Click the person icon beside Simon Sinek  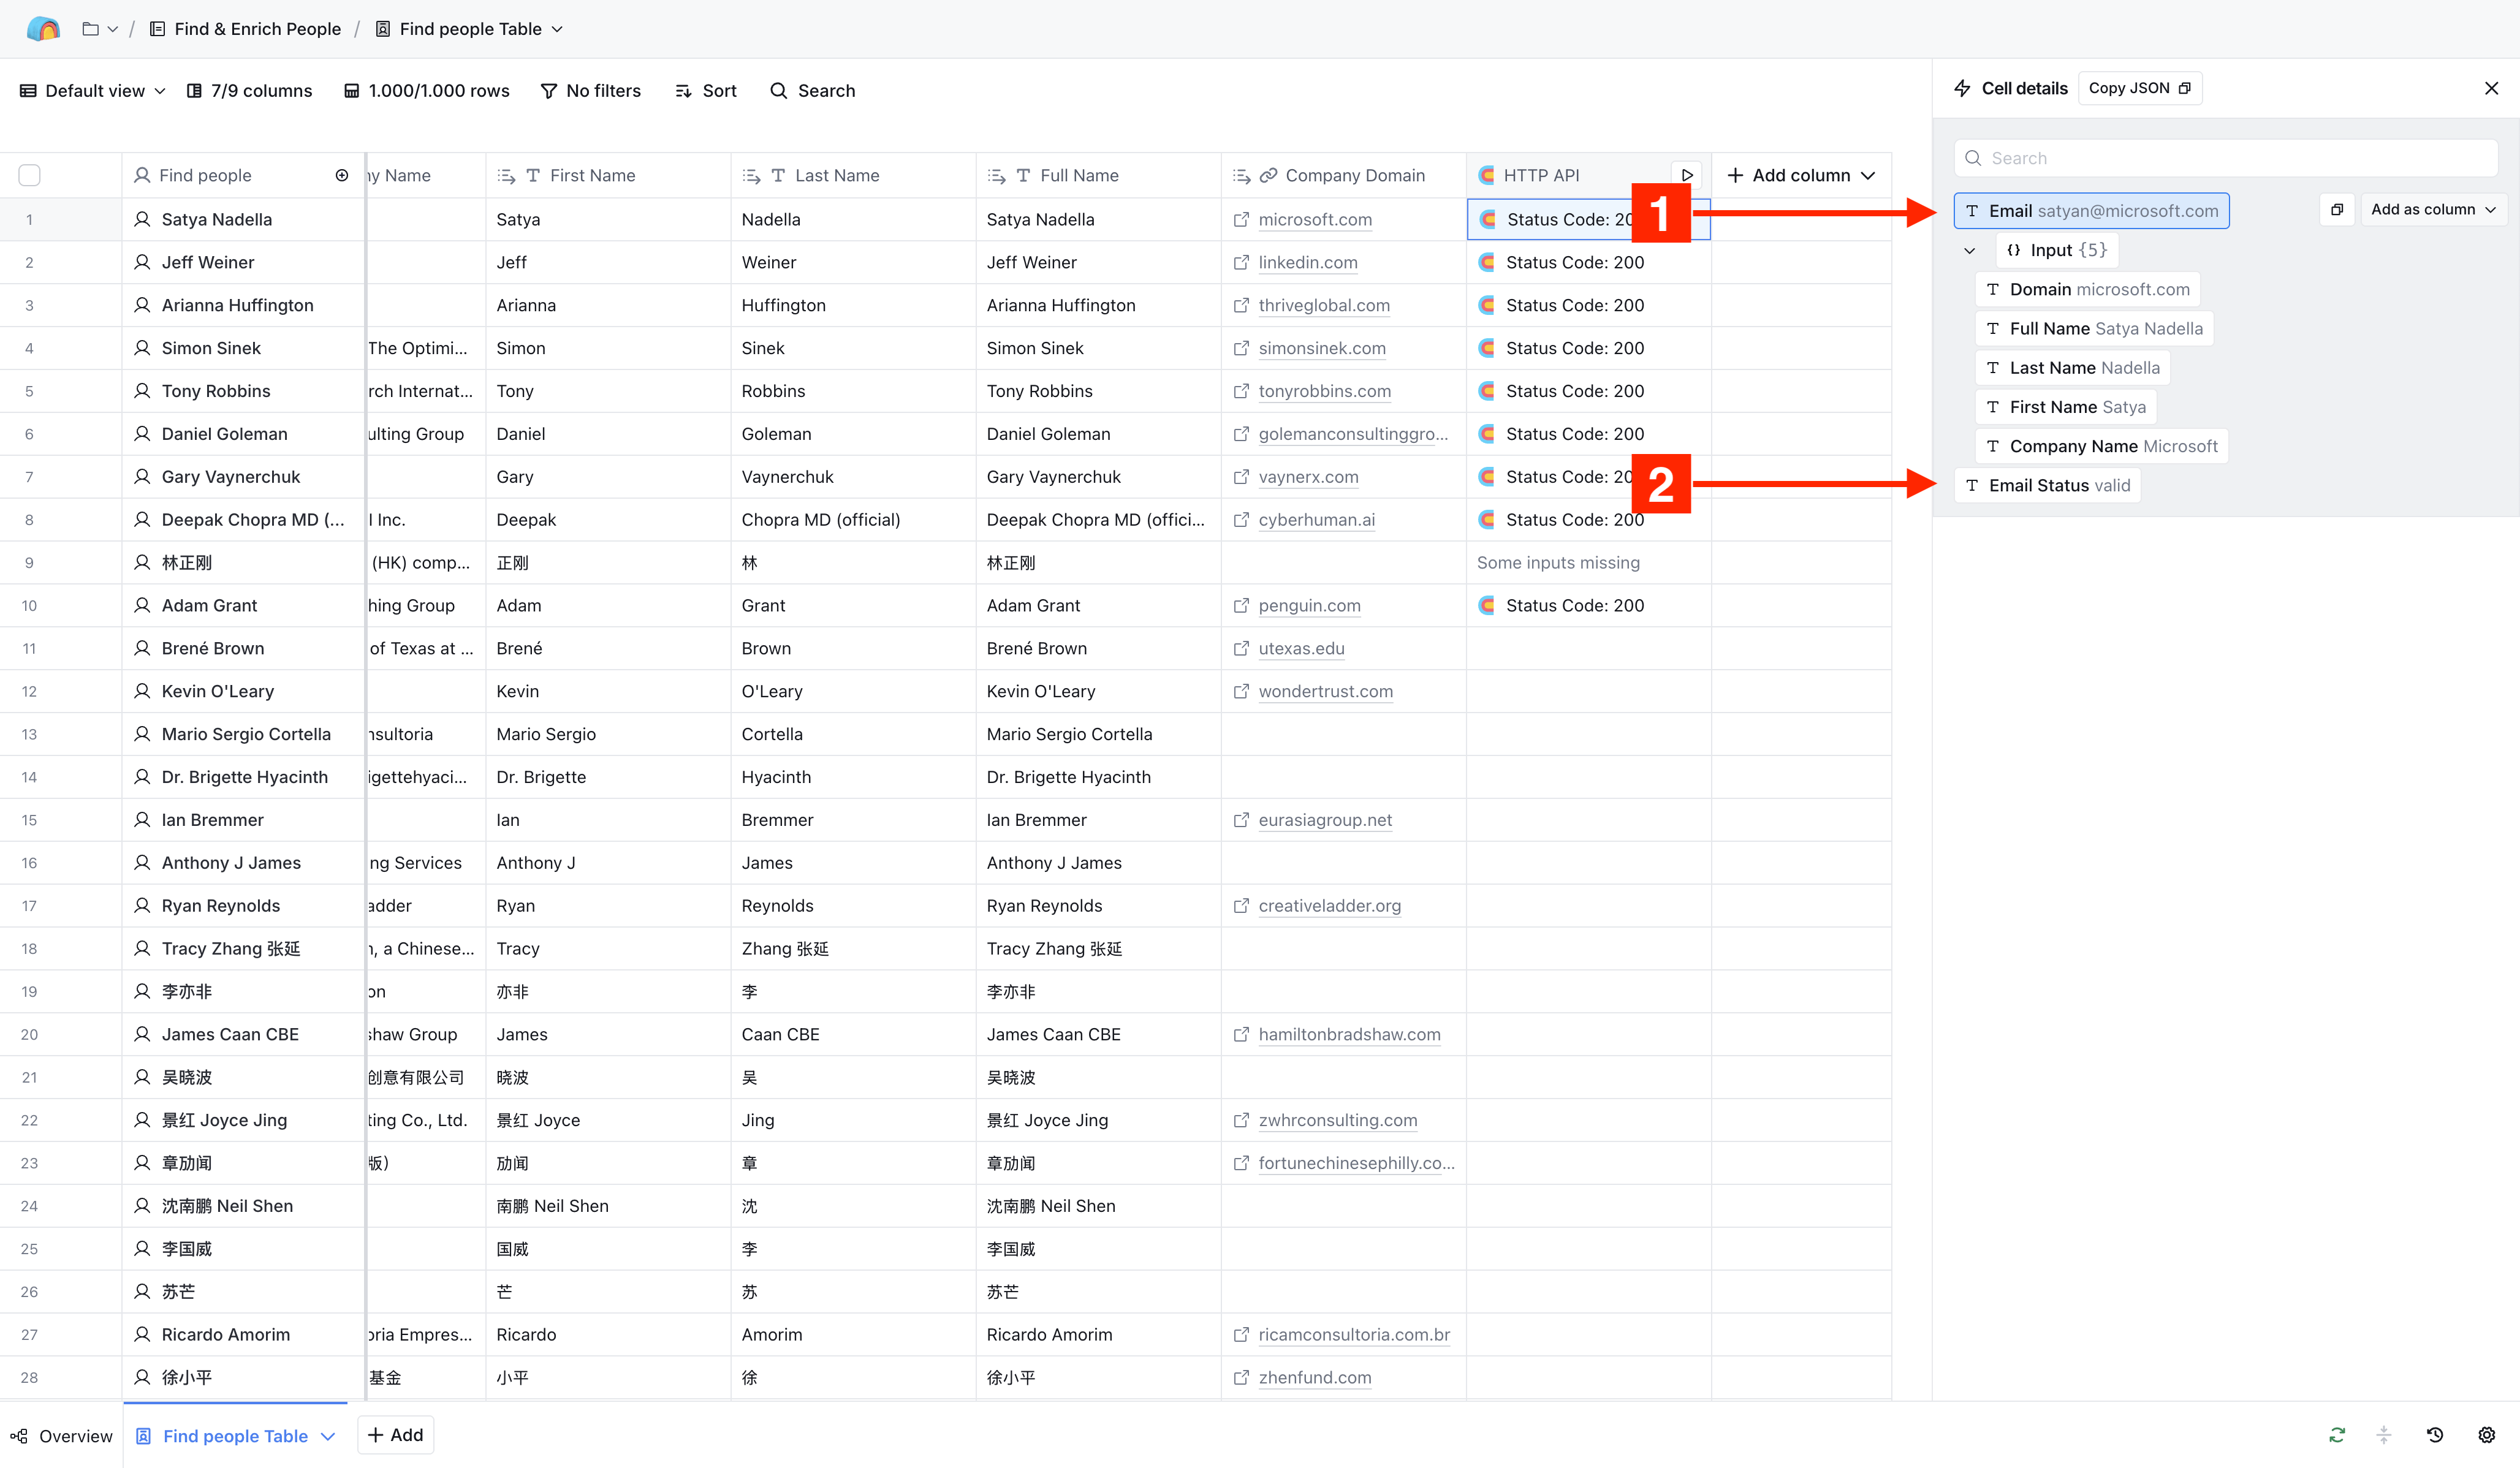pos(142,348)
